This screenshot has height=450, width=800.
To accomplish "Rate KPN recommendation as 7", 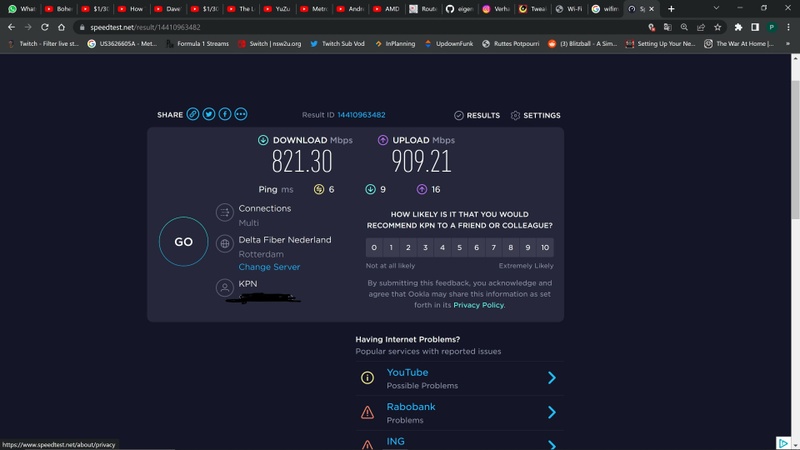I will 494,247.
